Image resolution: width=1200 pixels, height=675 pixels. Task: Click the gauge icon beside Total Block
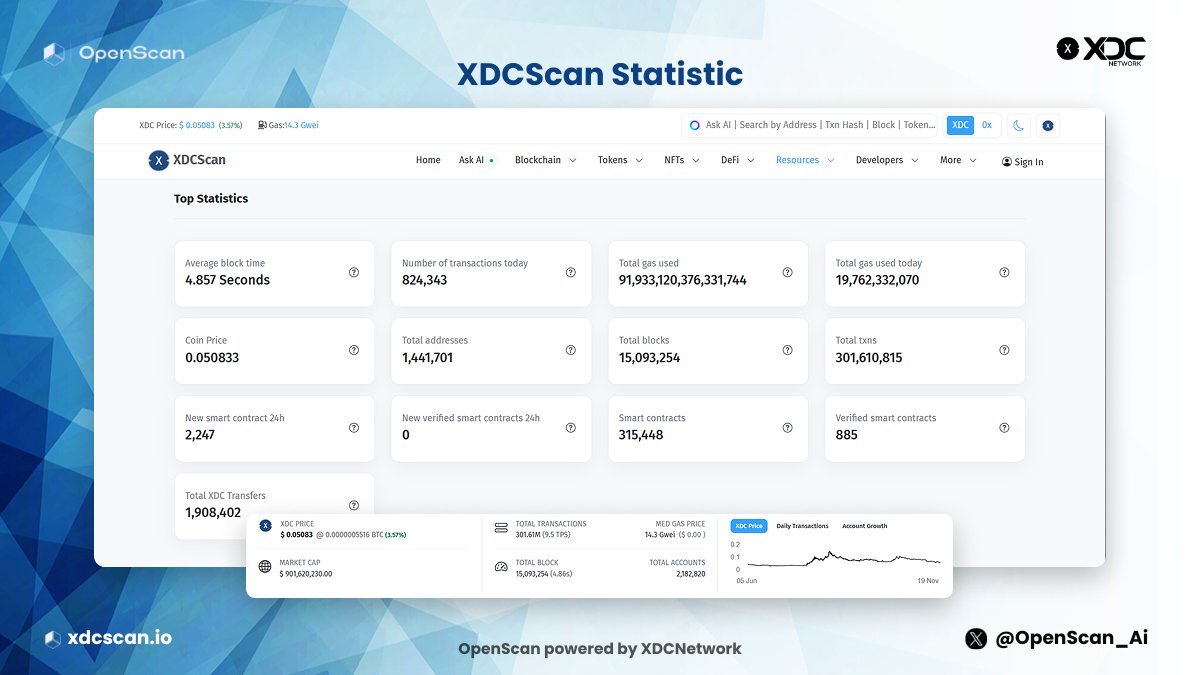(501, 565)
